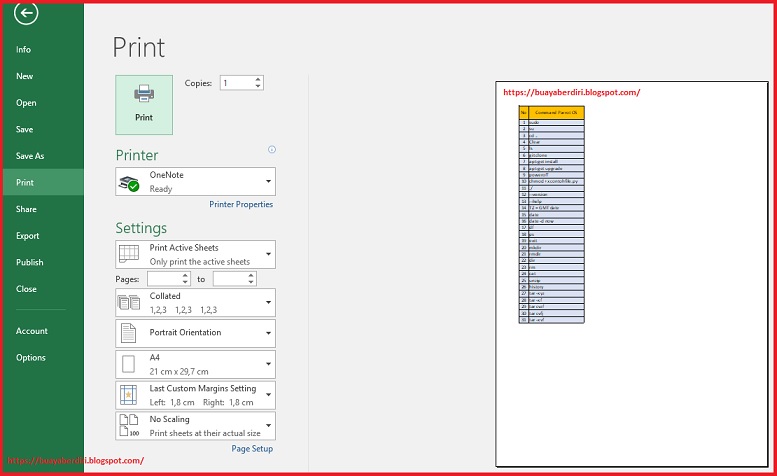This screenshot has height=476, width=777.
Task: Click the A4 paper size icon
Action: click(x=128, y=364)
